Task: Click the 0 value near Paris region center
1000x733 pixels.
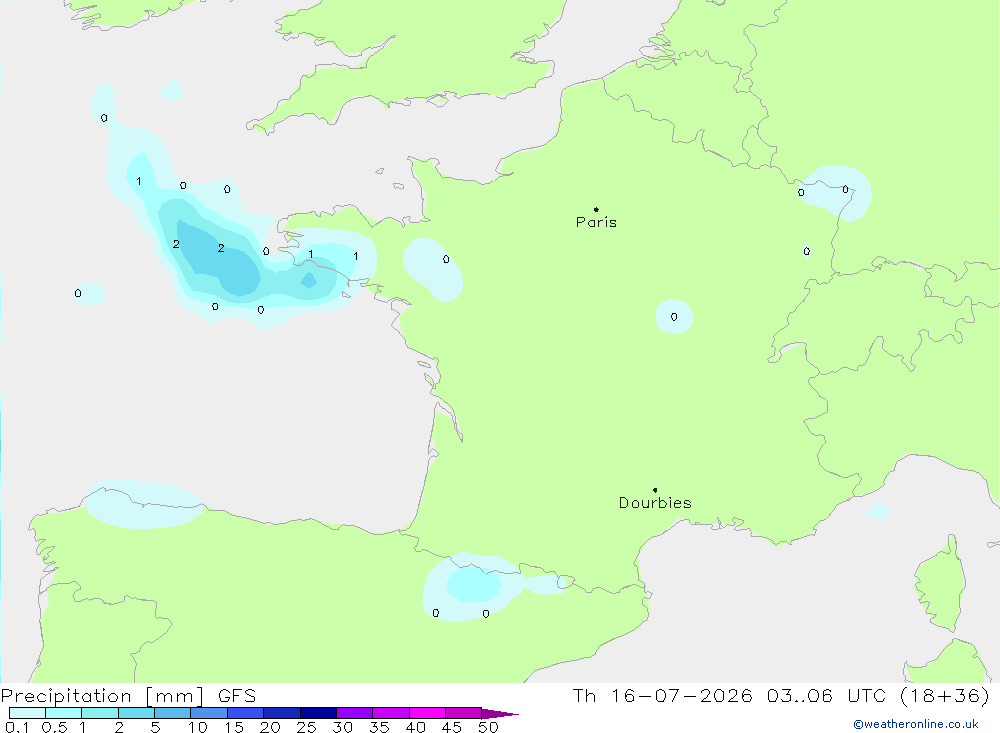Action: click(x=674, y=316)
